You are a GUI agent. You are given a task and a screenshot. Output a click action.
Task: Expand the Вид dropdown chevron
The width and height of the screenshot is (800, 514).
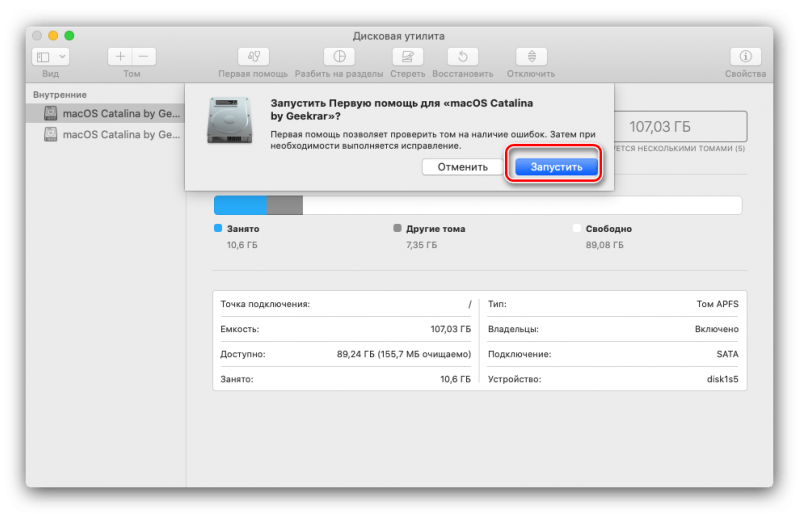pos(62,56)
